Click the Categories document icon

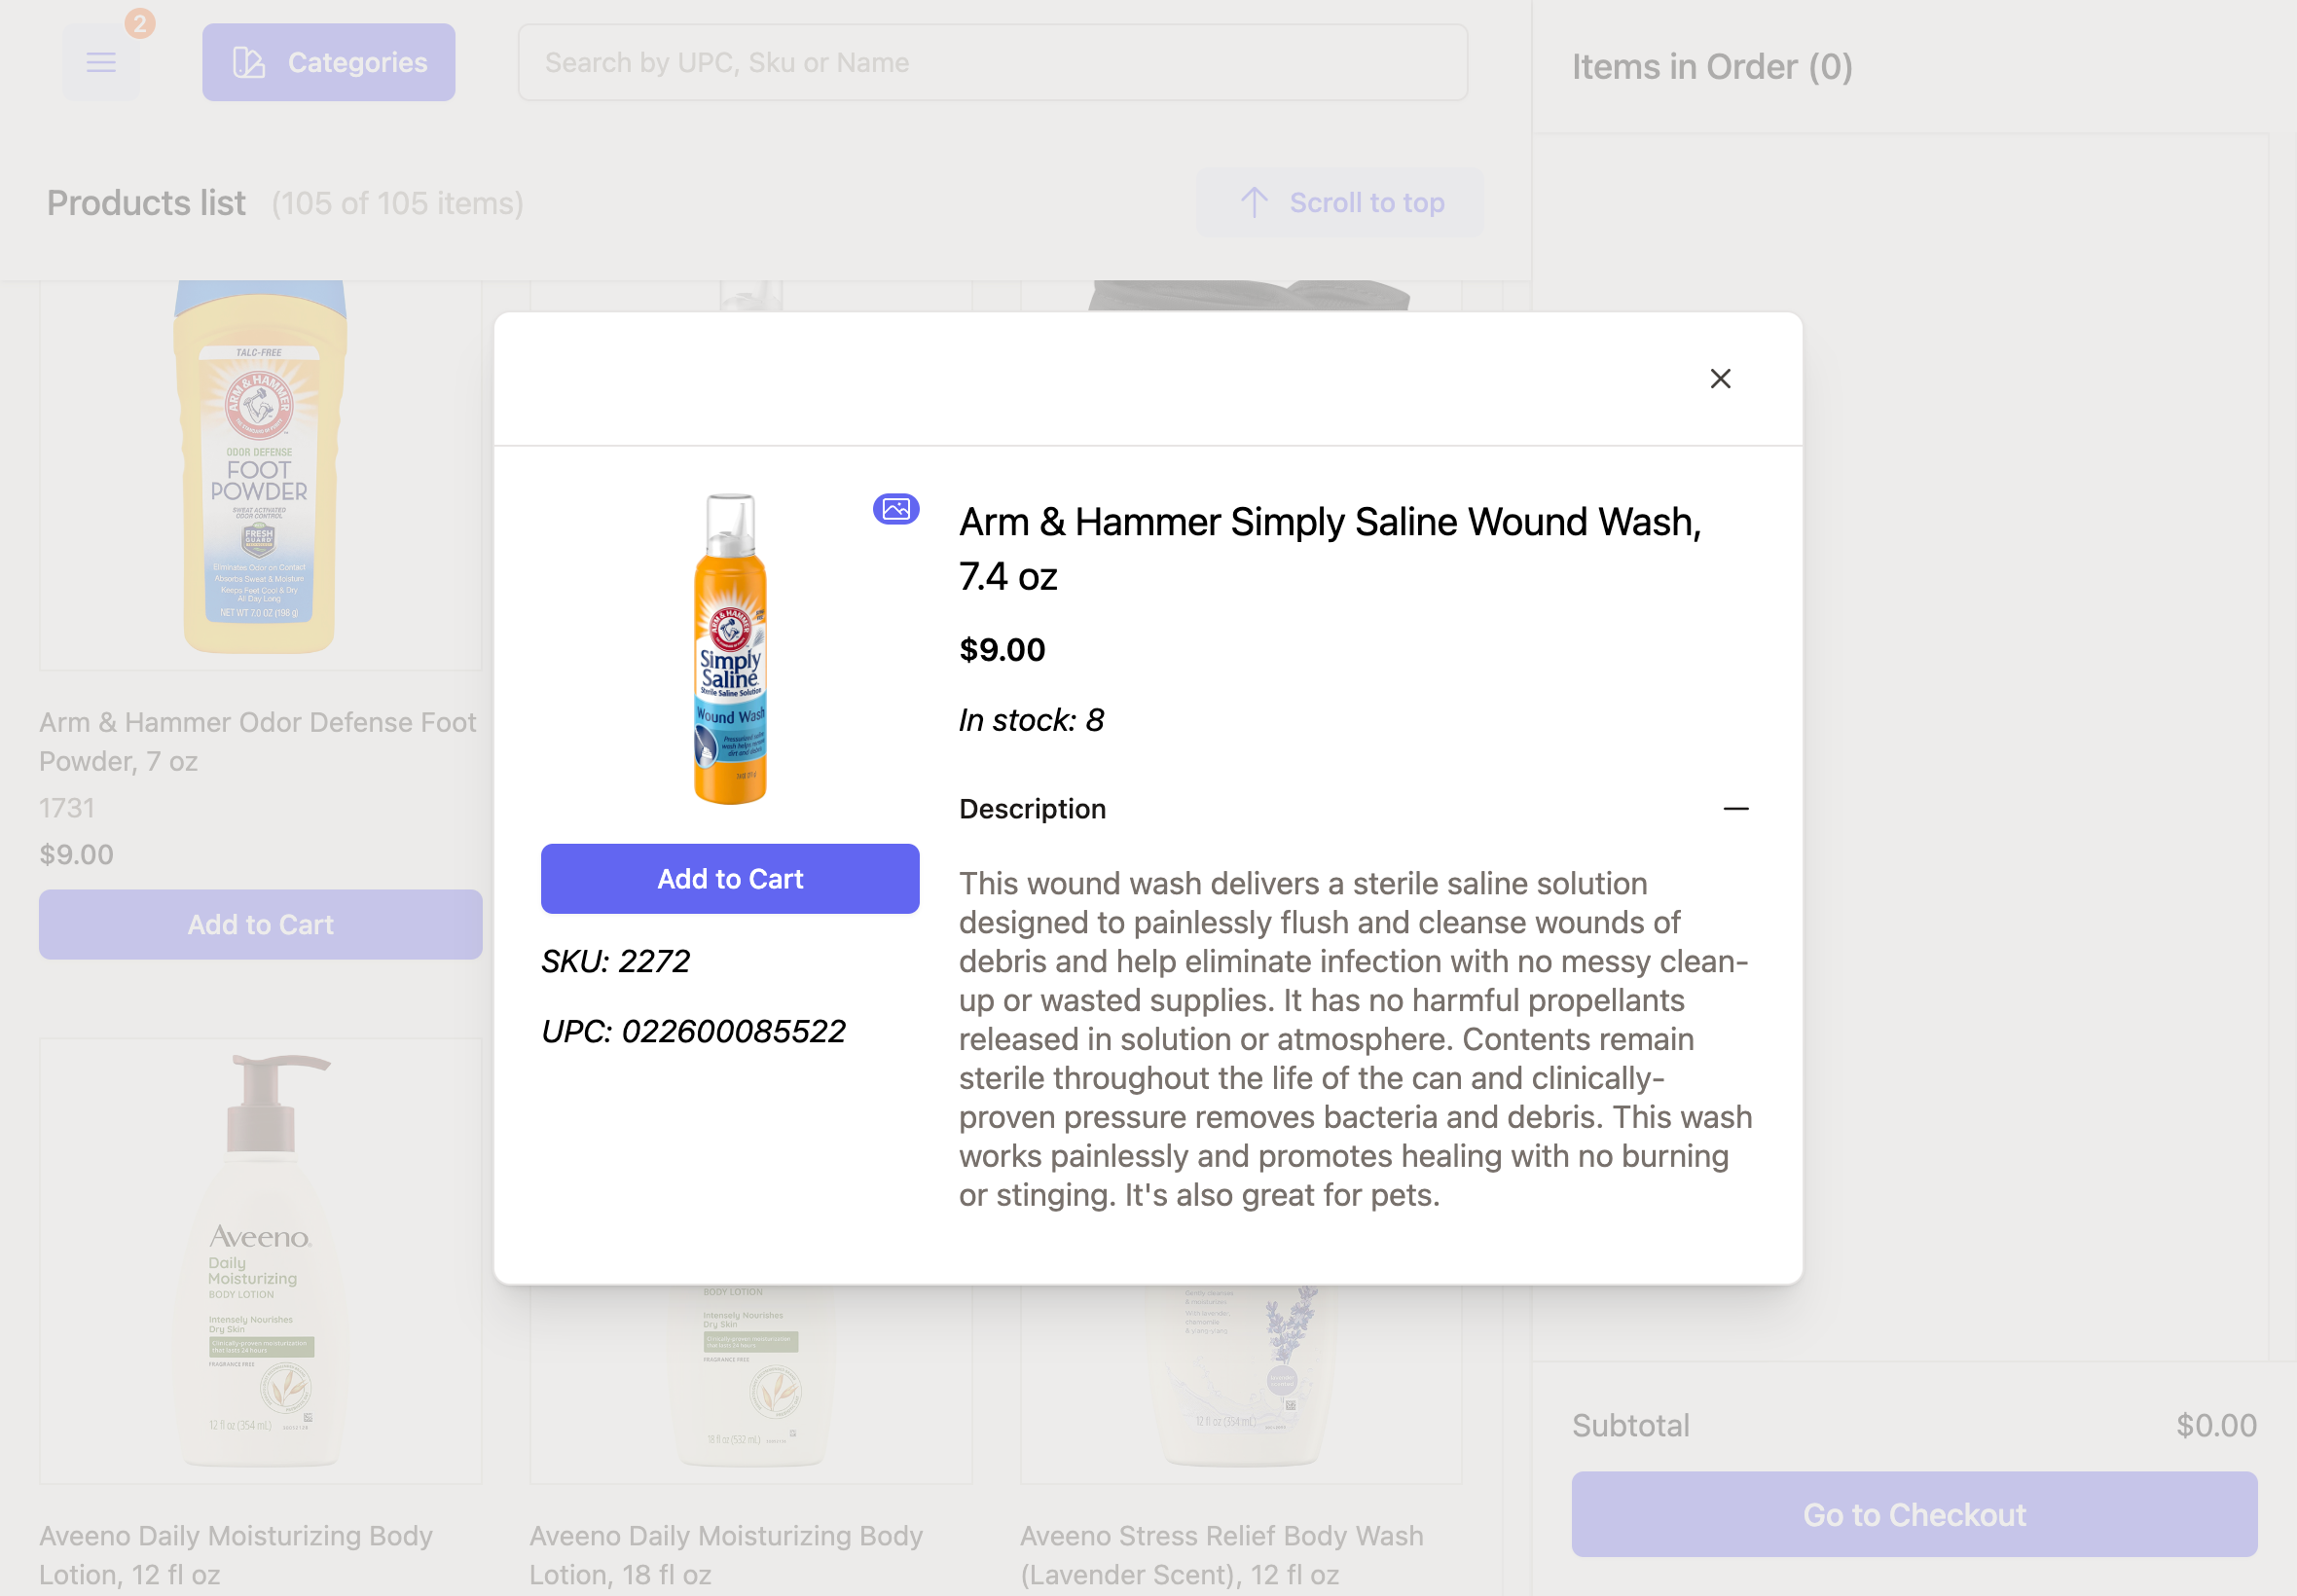tap(247, 61)
